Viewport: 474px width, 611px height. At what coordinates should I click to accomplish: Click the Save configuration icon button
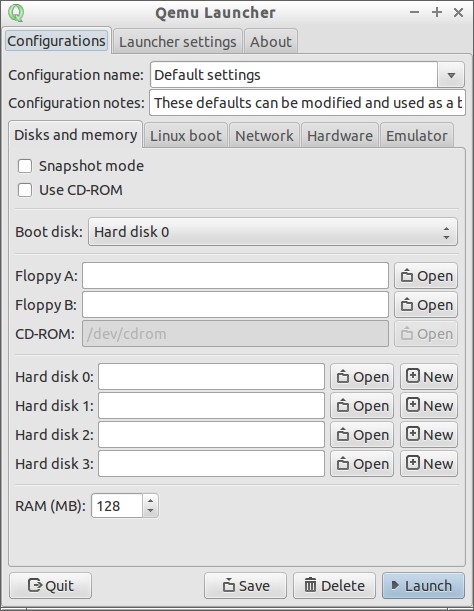point(245,586)
